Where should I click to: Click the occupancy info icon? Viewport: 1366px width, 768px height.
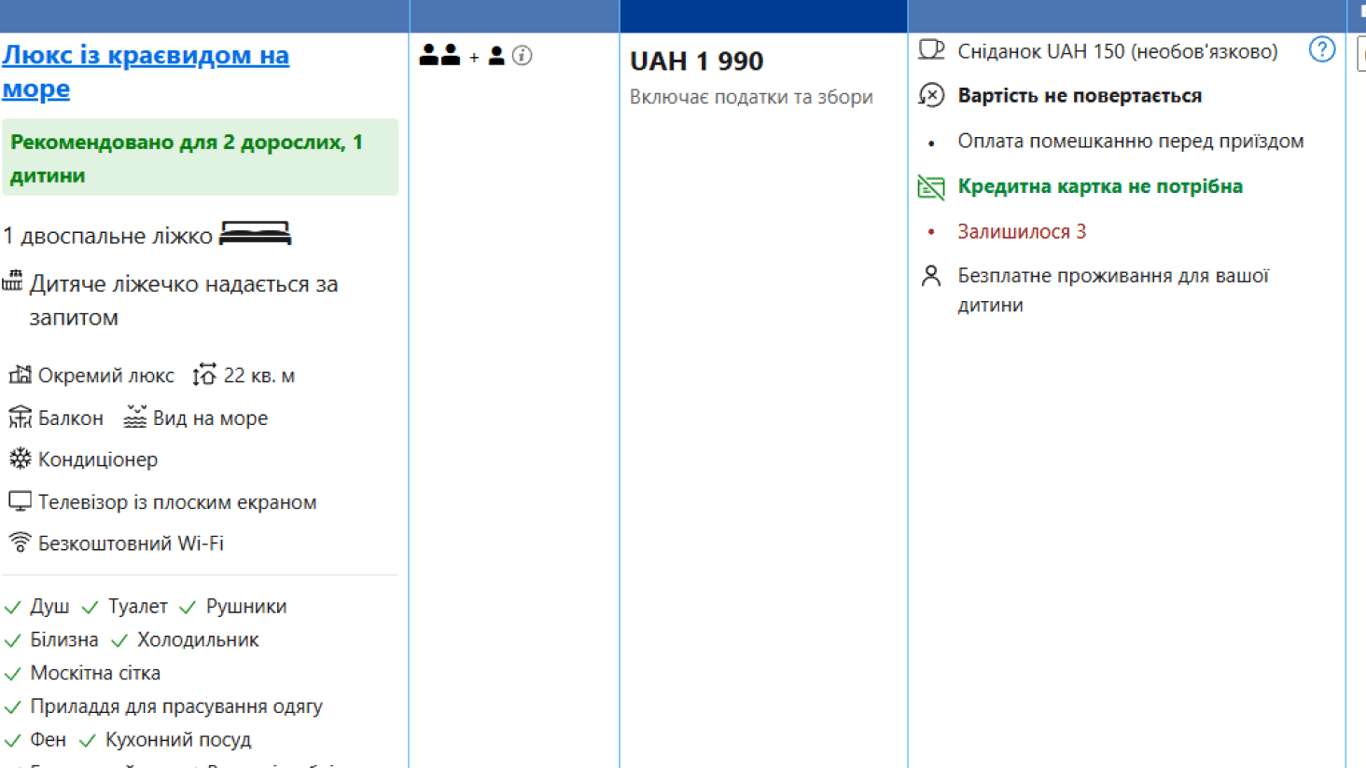tap(522, 56)
